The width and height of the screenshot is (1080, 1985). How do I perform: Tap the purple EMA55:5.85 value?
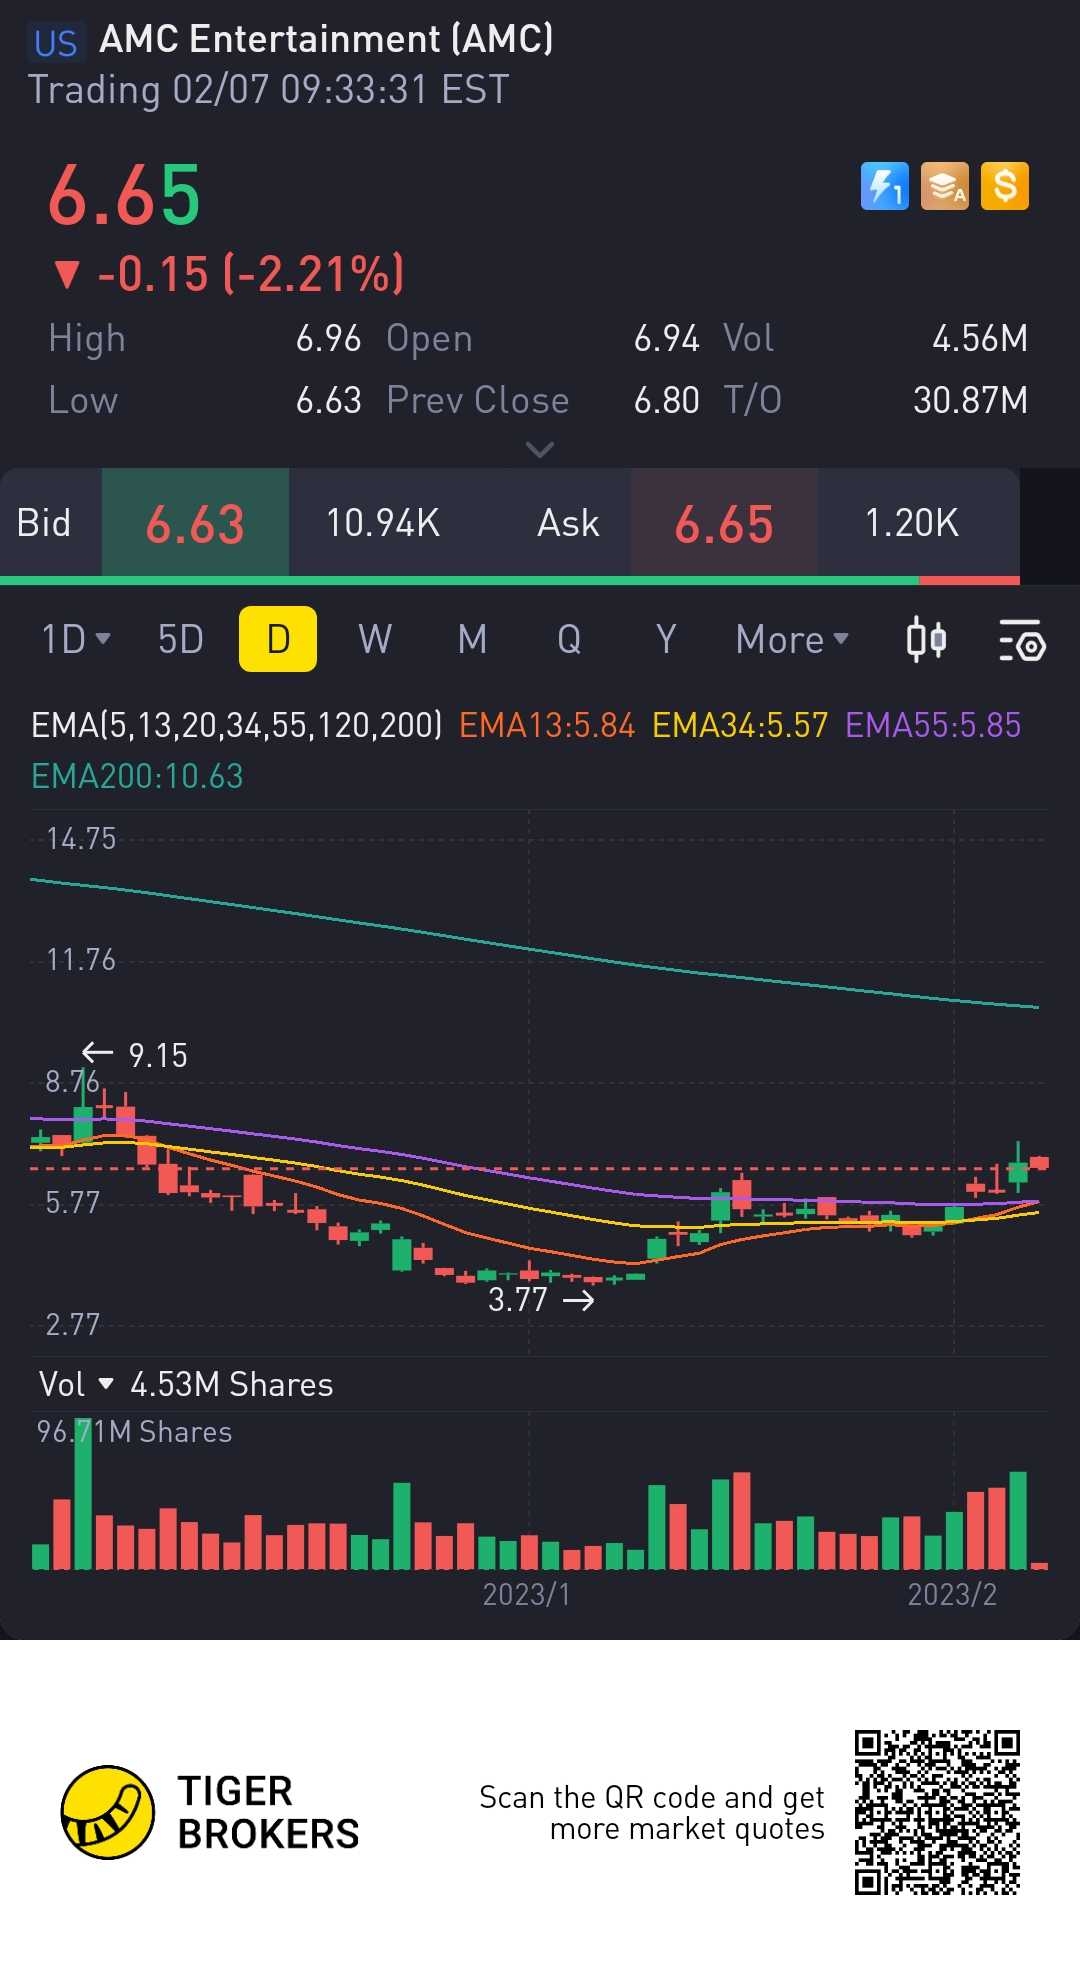933,725
